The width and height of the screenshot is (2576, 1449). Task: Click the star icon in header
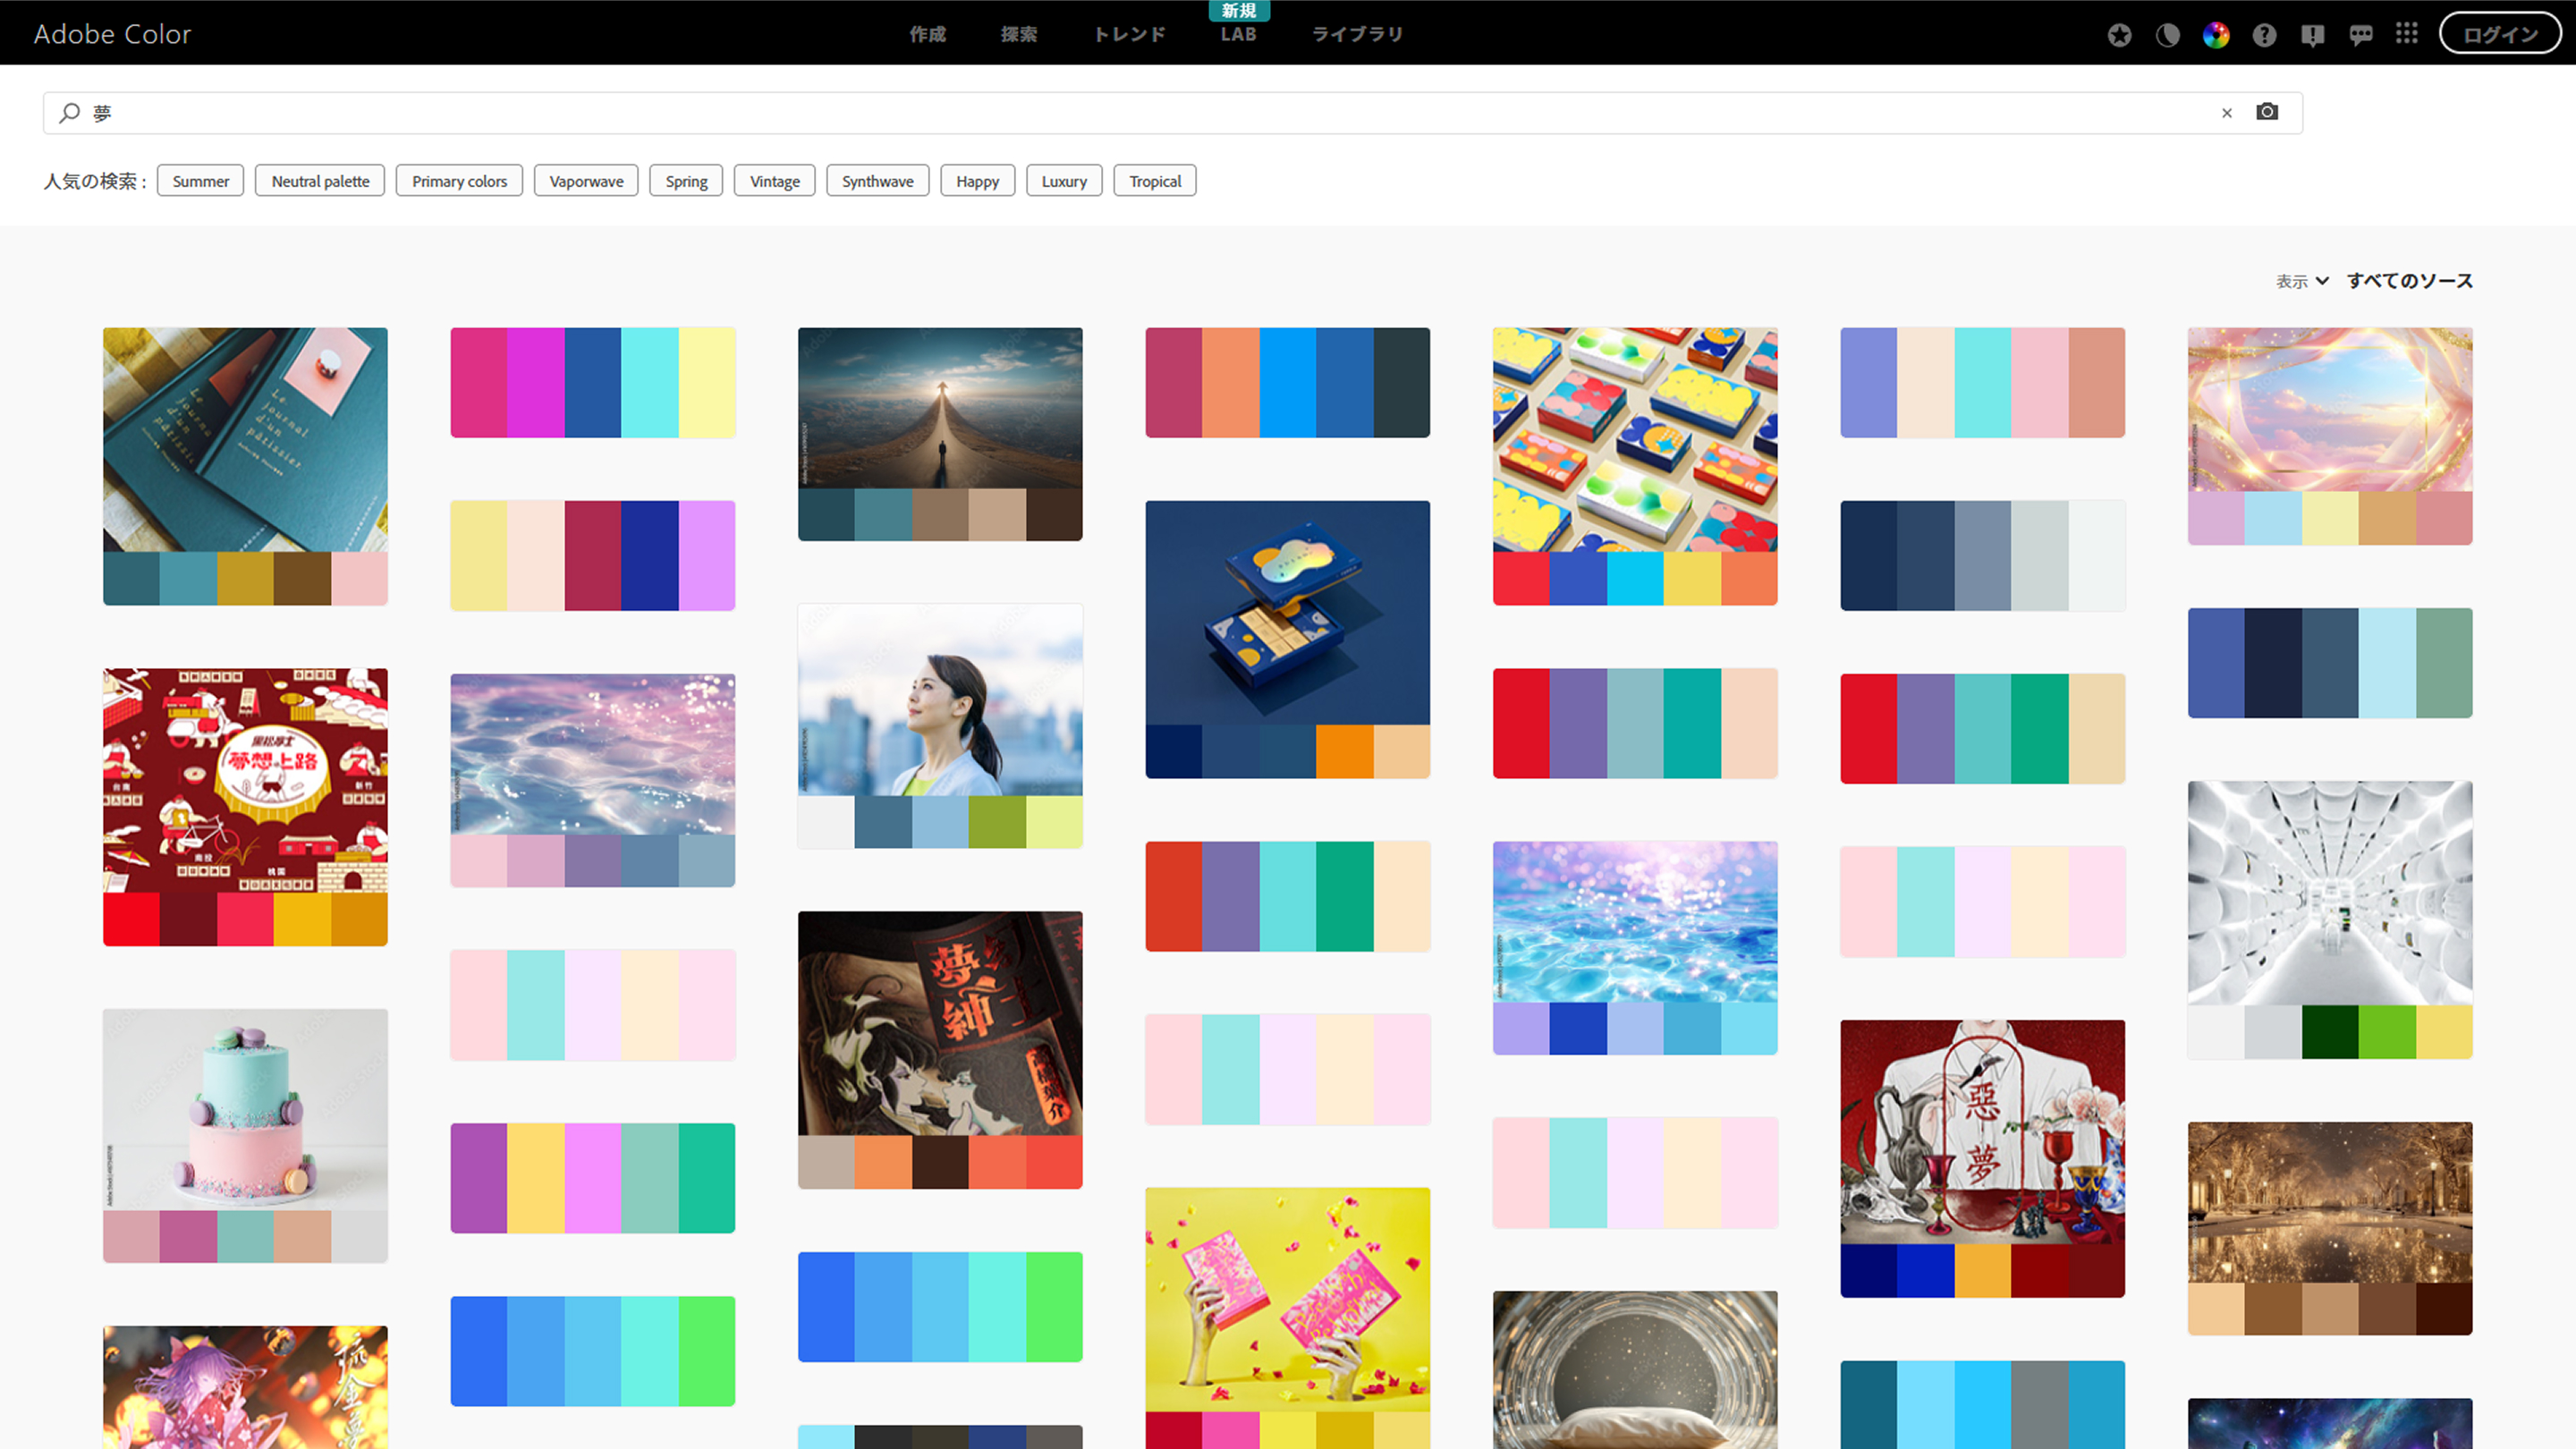(x=2119, y=35)
